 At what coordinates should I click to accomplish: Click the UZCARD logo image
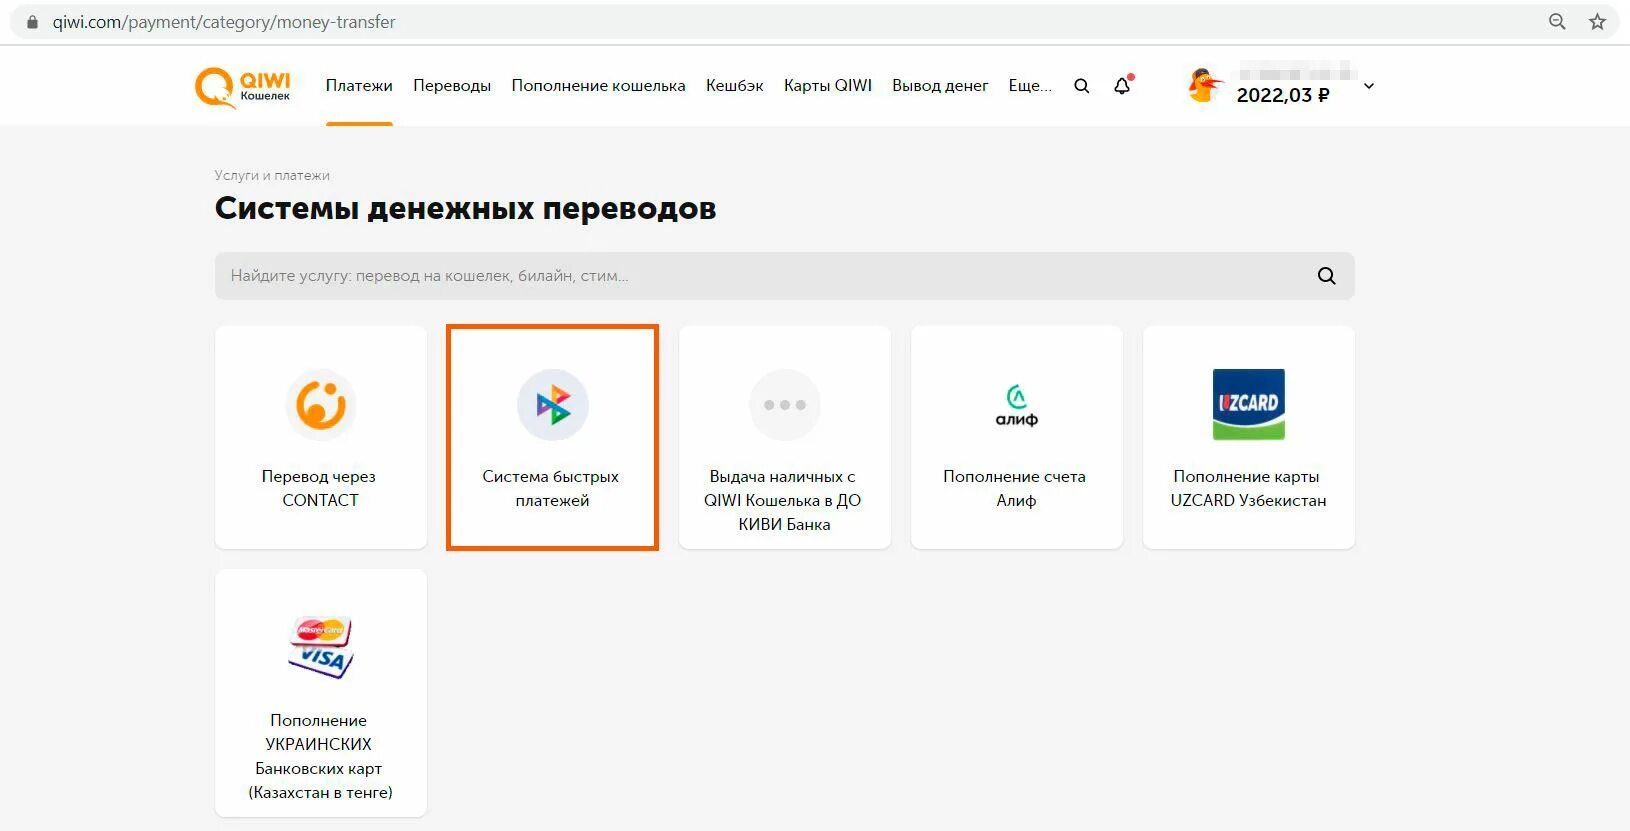[x=1248, y=405]
